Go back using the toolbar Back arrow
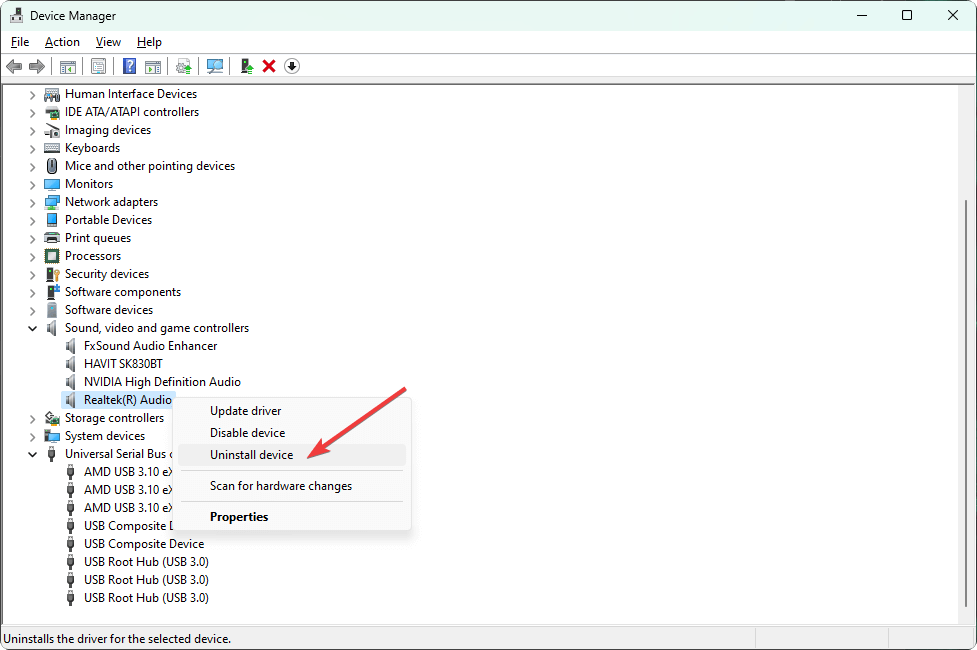The height and width of the screenshot is (650, 977). pos(14,66)
